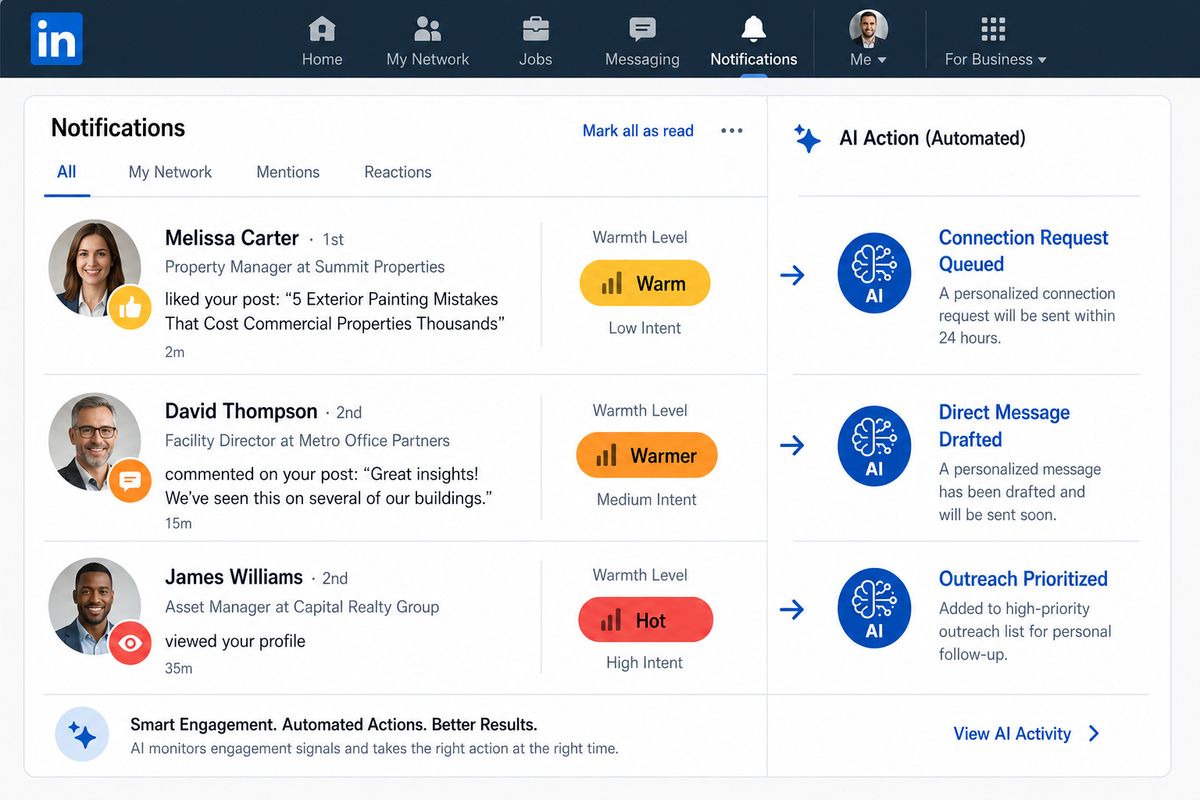
Task: Select the All tab
Action: pyautogui.click(x=67, y=172)
